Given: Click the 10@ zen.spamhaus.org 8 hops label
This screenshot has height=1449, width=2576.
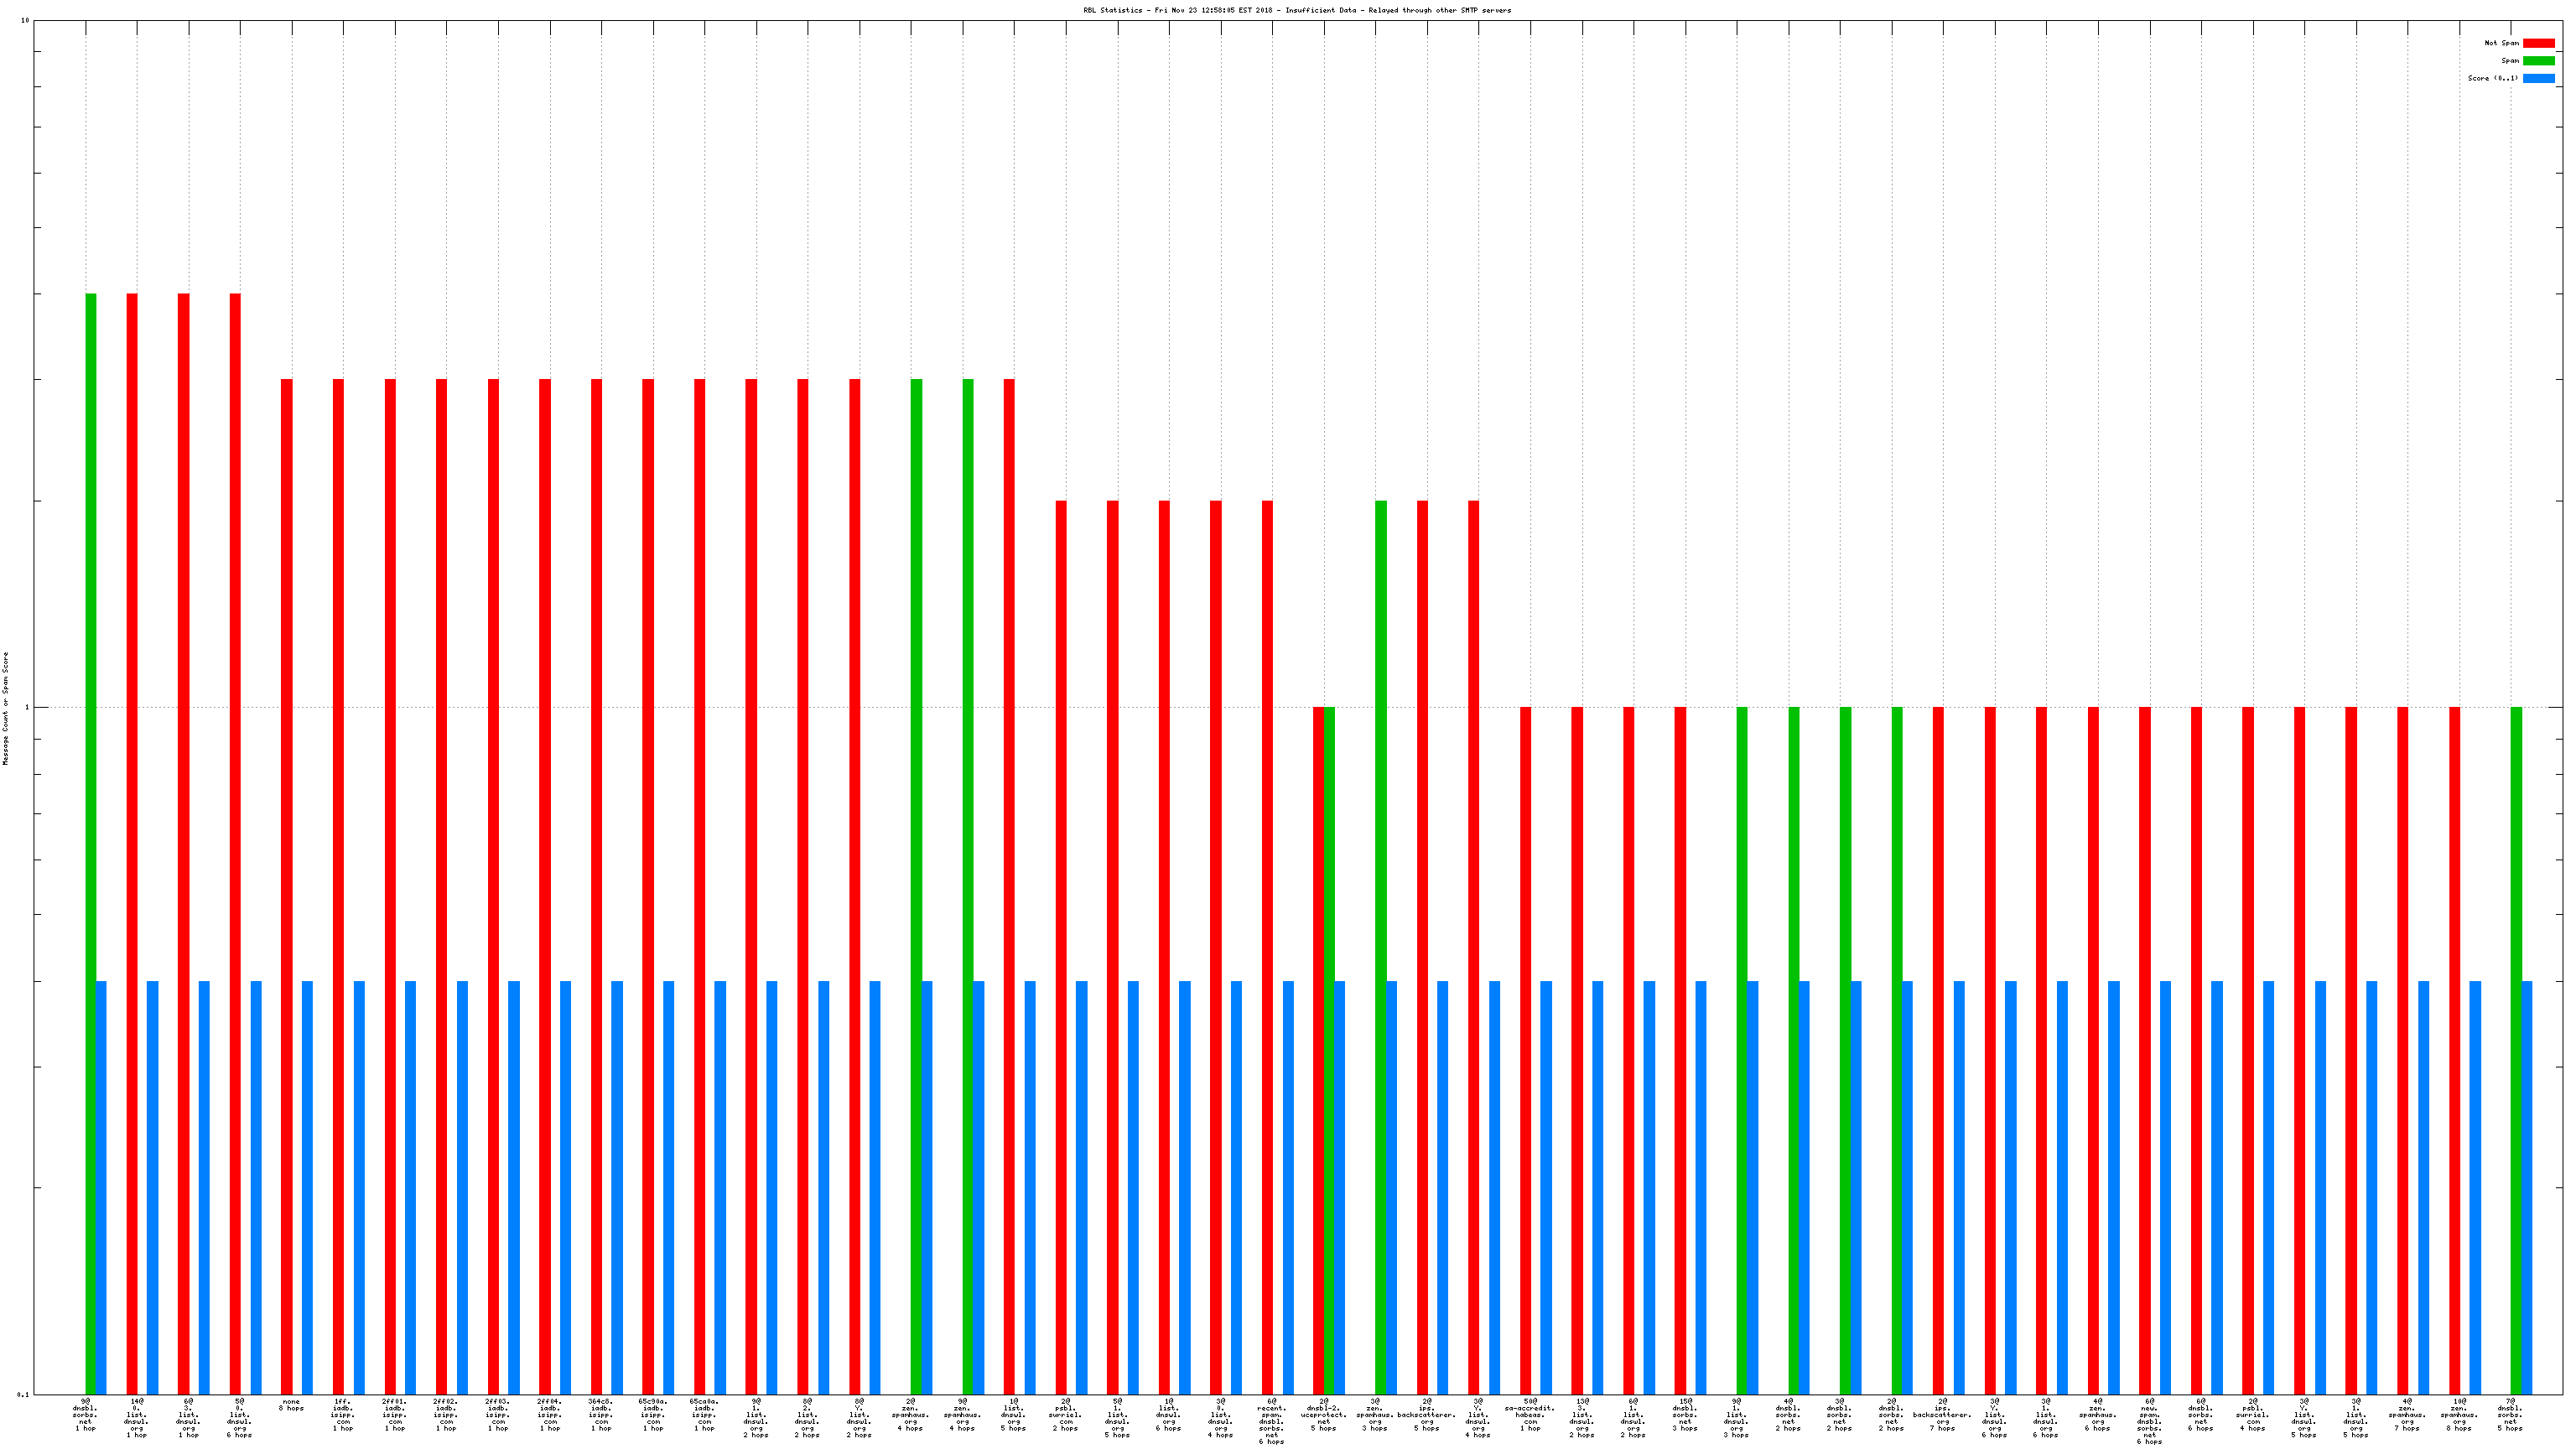Looking at the screenshot, I should point(2458,1414).
